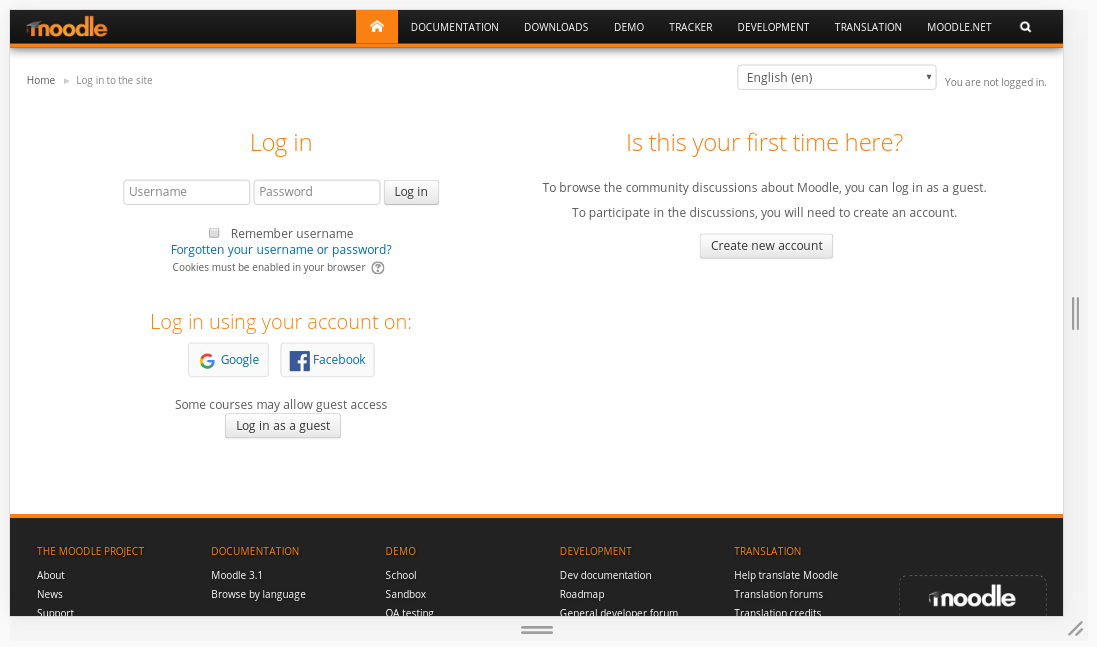Image resolution: width=1097 pixels, height=647 pixels.
Task: Open the Roadmap footer link
Action: click(582, 594)
